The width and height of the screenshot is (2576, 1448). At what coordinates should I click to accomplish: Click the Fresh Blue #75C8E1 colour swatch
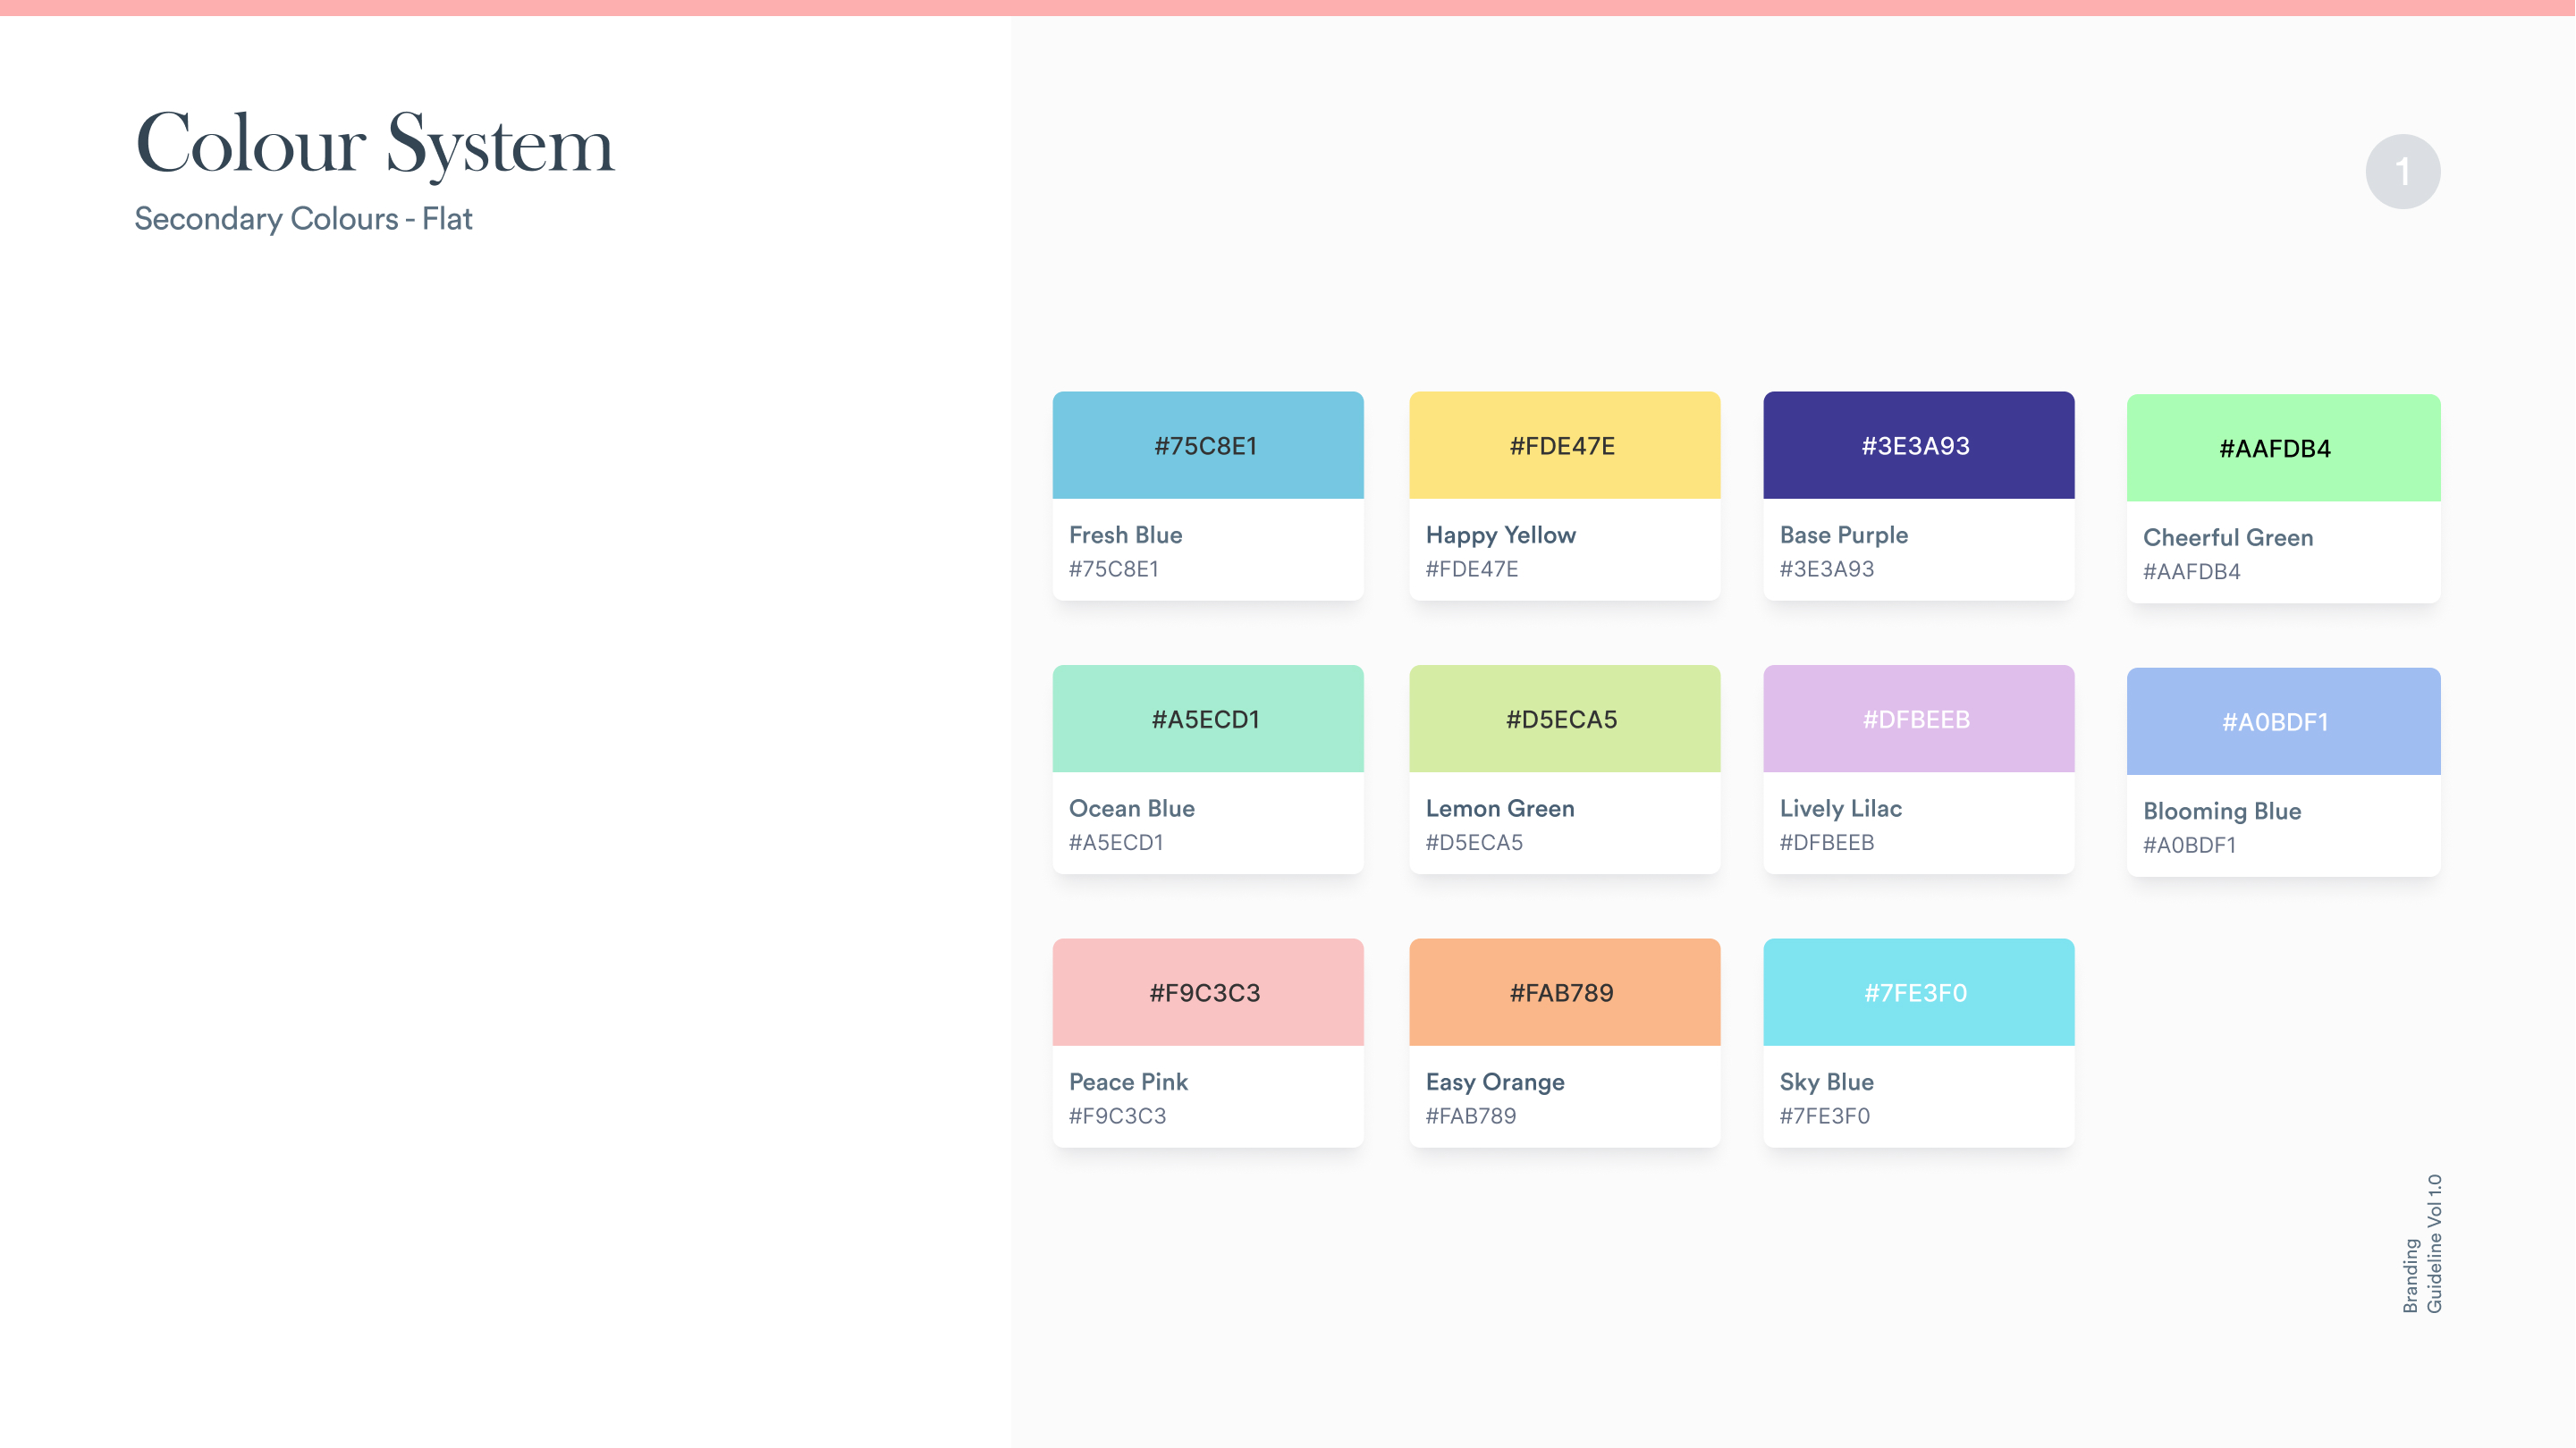1208,445
